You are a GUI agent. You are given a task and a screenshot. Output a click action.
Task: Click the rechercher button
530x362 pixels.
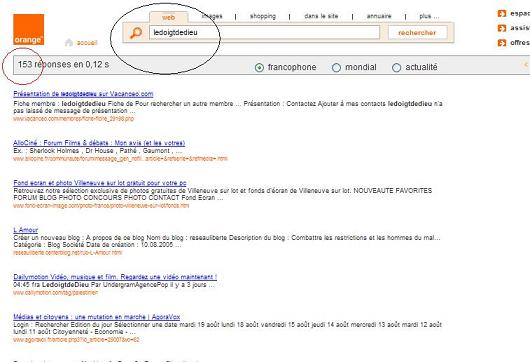(417, 33)
